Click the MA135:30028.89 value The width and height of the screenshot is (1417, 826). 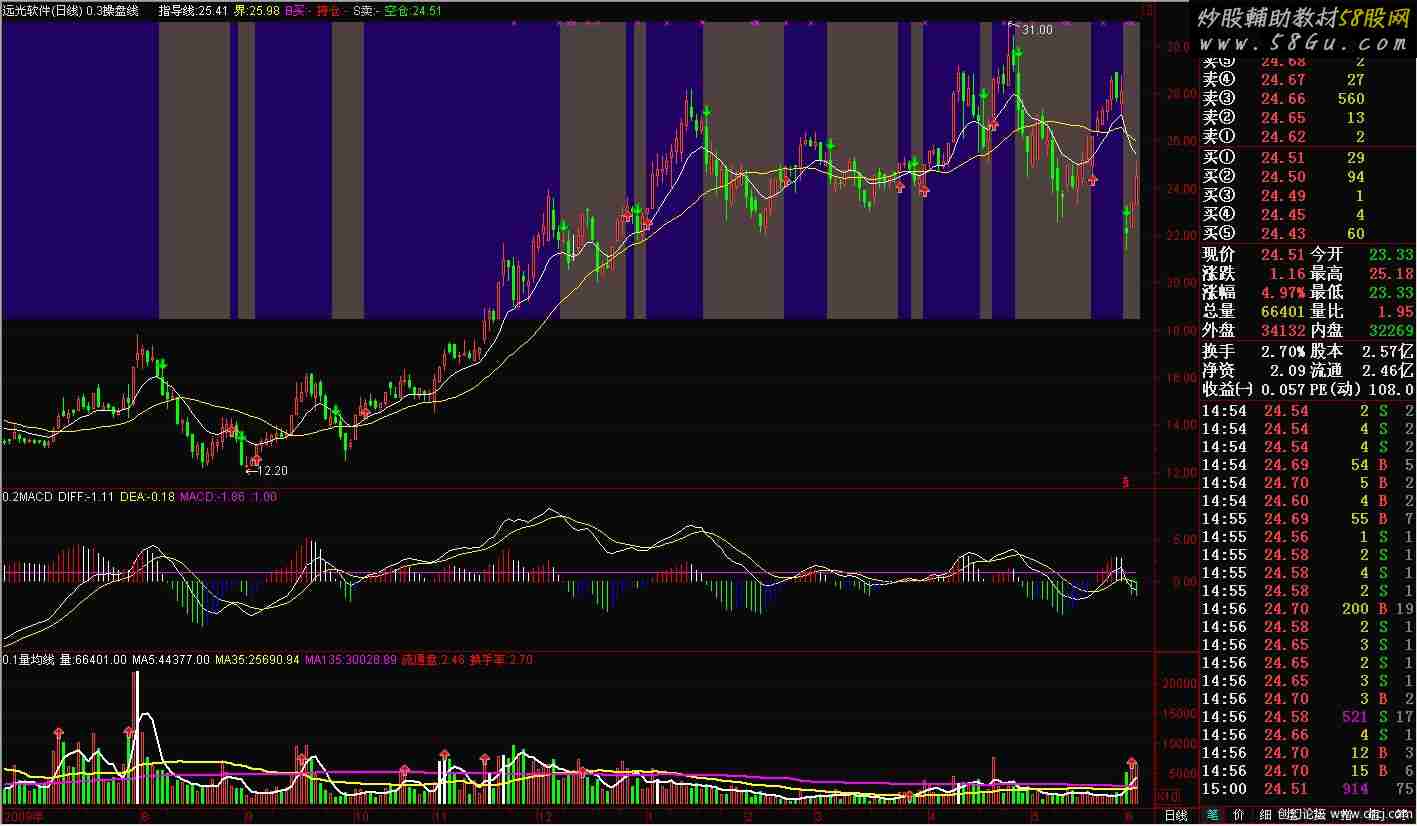(x=351, y=660)
